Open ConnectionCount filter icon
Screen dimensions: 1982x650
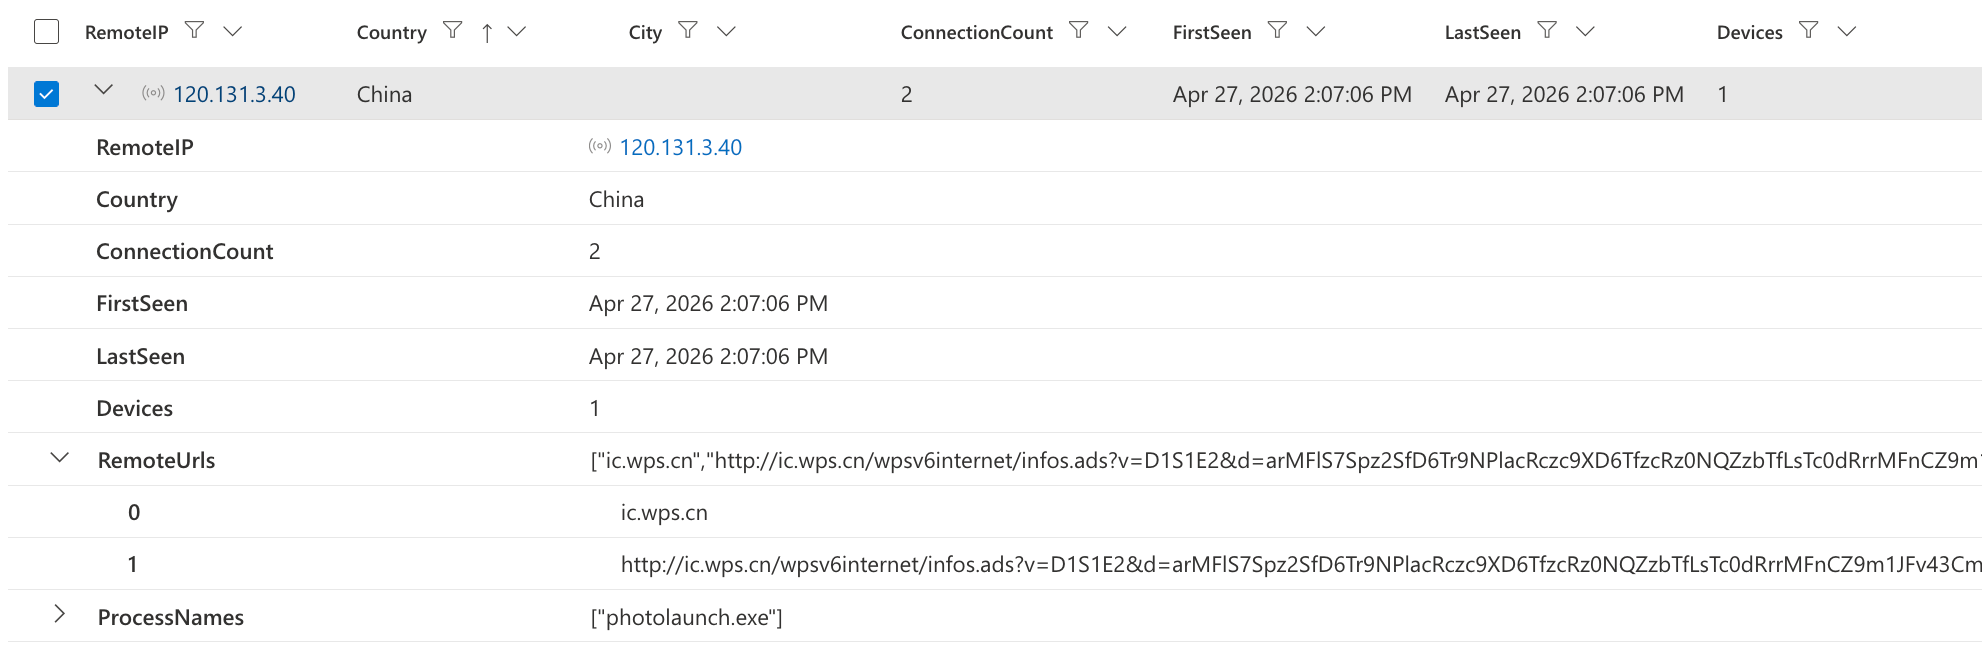1078,30
